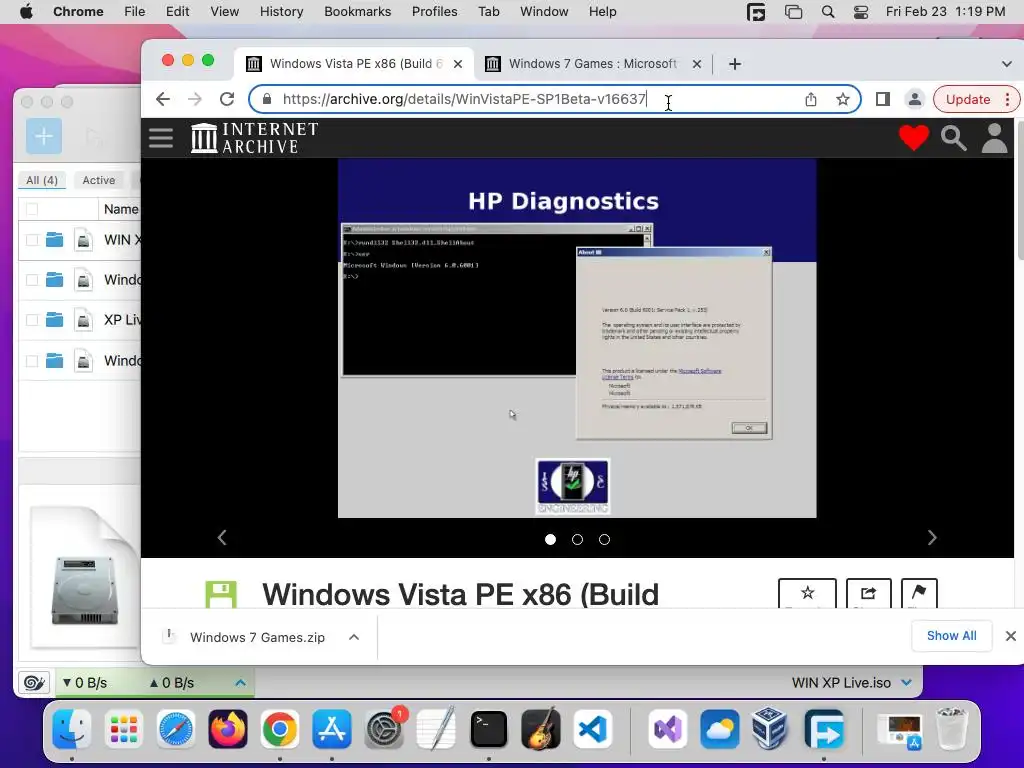1024x768 pixels.
Task: Open Windows 7 Games.zip download options
Action: pyautogui.click(x=354, y=637)
